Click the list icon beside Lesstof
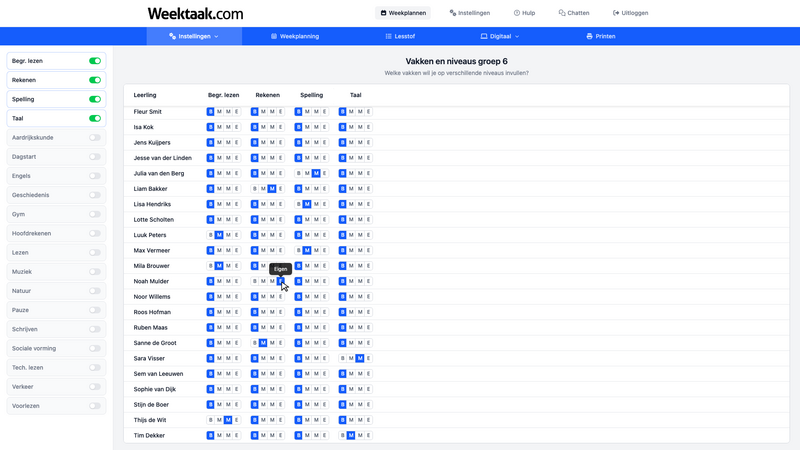This screenshot has height=450, width=800. 388,36
